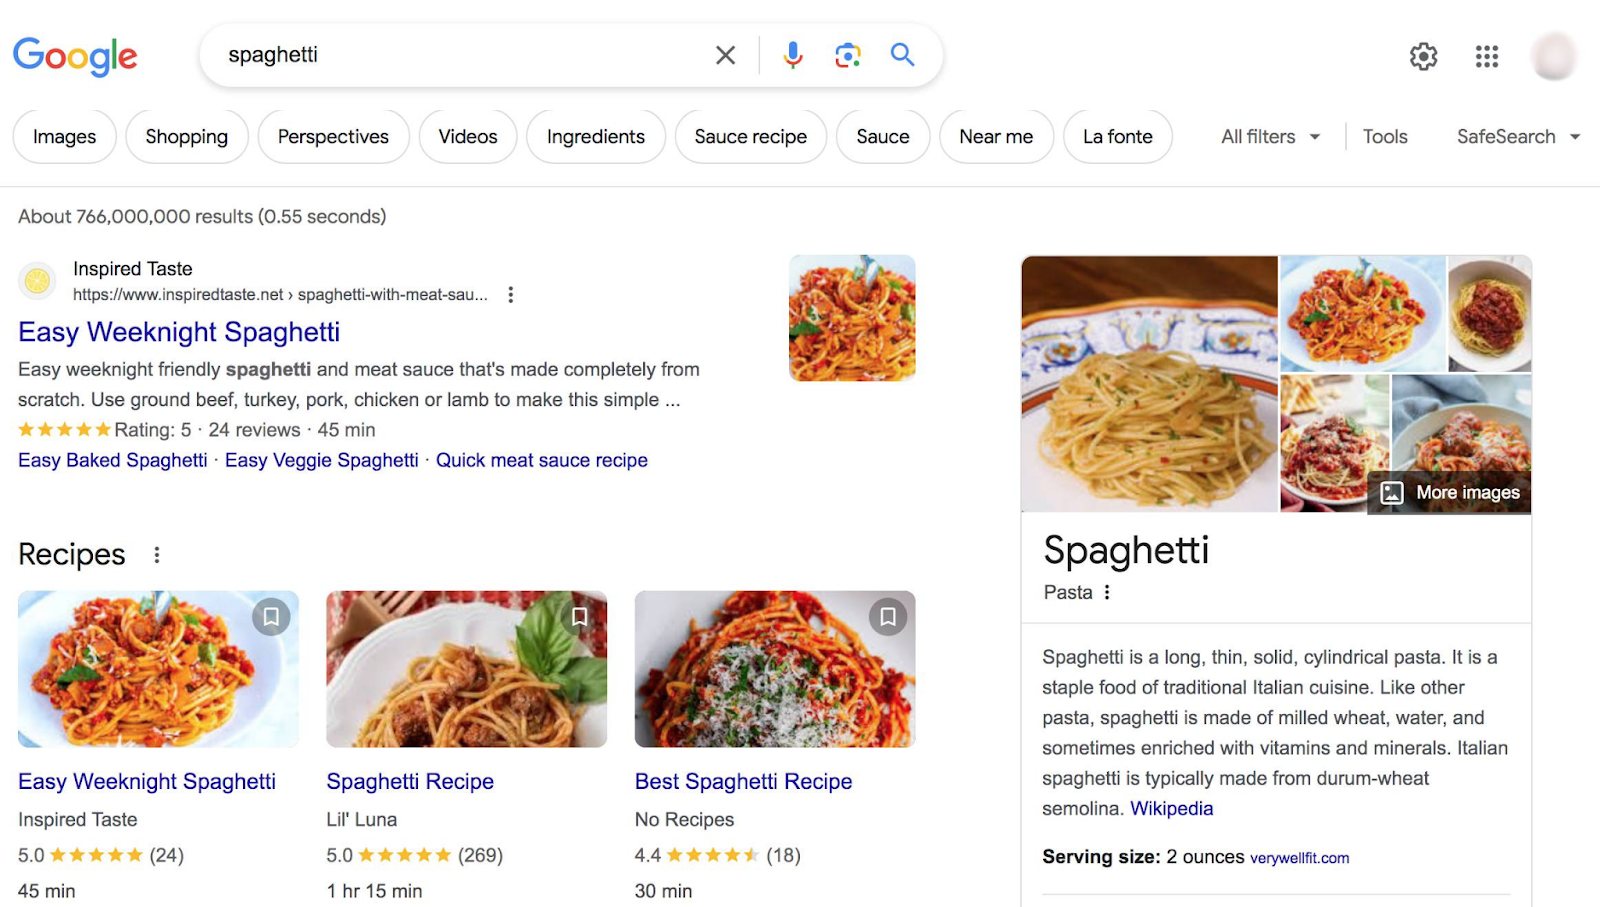
Task: Expand the All filters dropdown
Action: [x=1267, y=136]
